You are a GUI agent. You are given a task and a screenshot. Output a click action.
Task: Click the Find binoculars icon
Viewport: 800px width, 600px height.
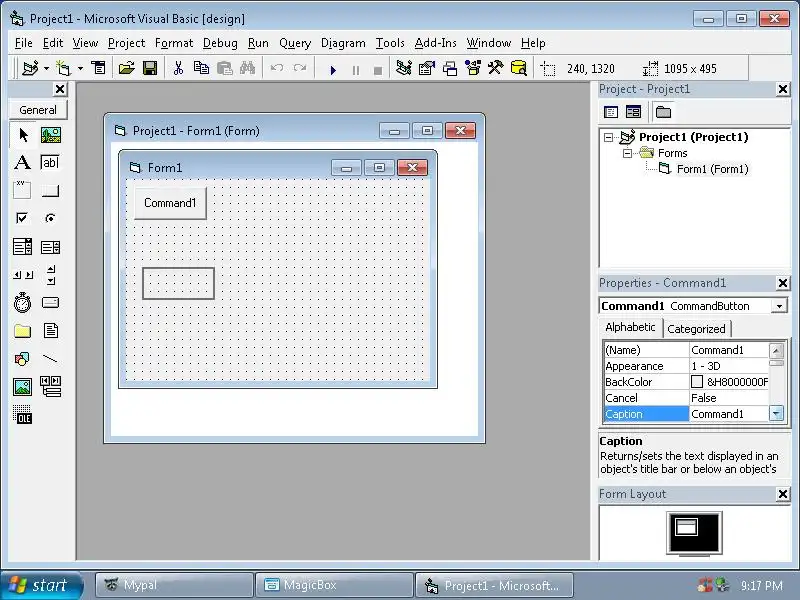247,68
